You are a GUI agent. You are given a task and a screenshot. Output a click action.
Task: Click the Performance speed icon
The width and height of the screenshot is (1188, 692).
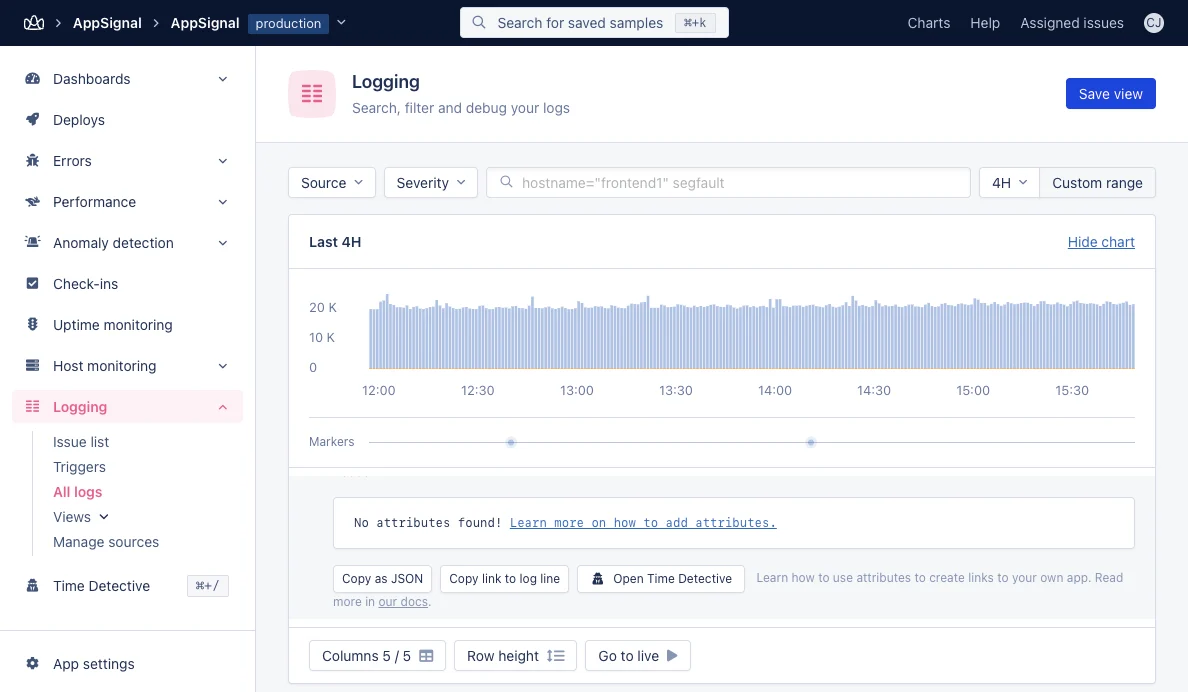(33, 202)
